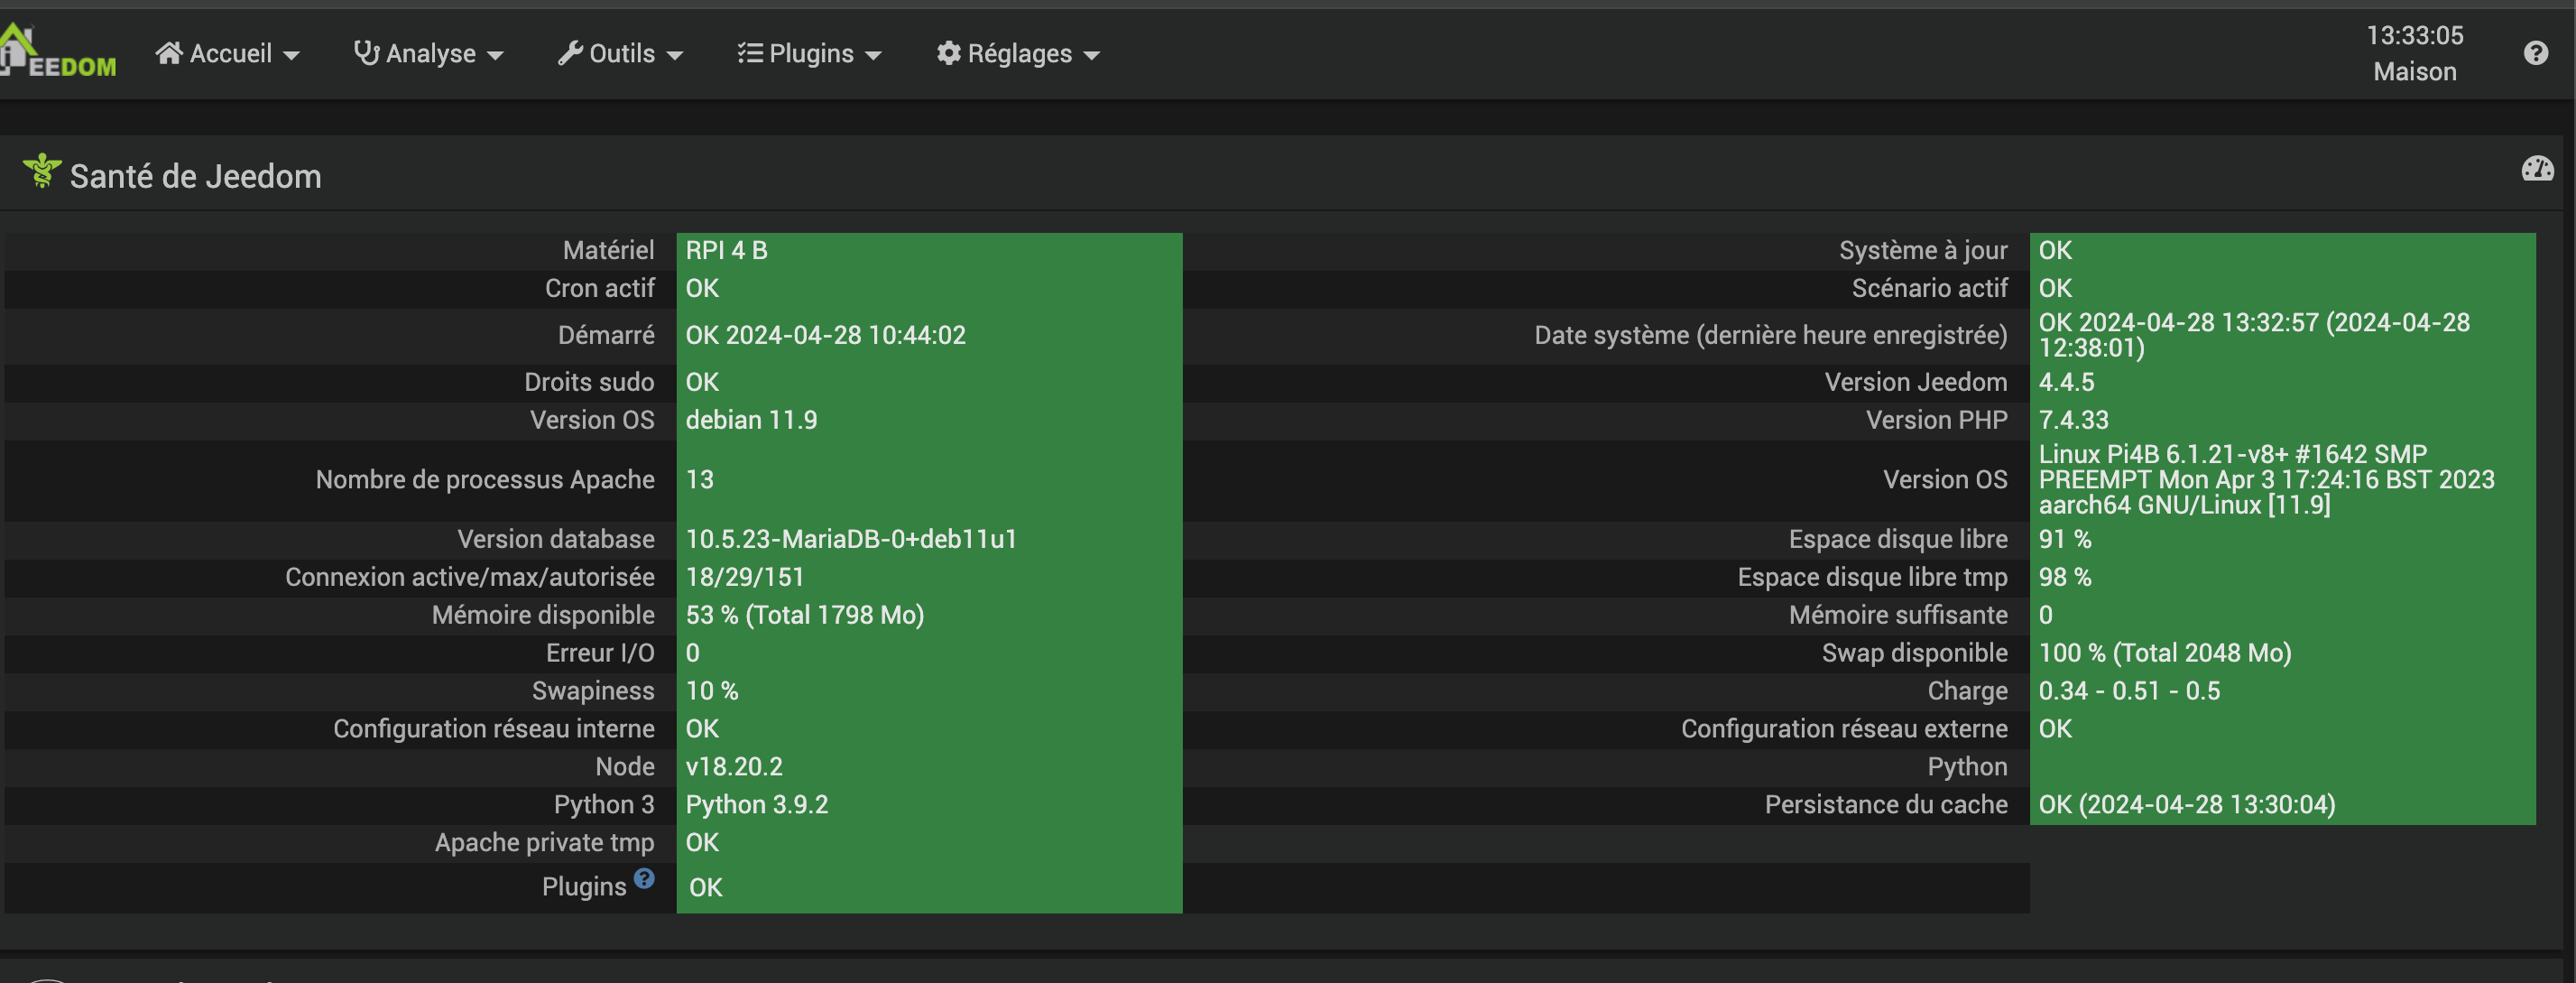Click blue help icon next to Plugins row
The image size is (2576, 983).
click(x=644, y=878)
